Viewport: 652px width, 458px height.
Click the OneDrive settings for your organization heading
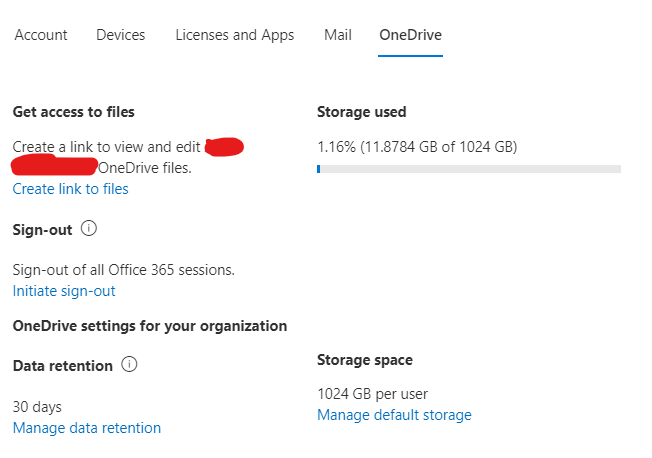click(150, 326)
